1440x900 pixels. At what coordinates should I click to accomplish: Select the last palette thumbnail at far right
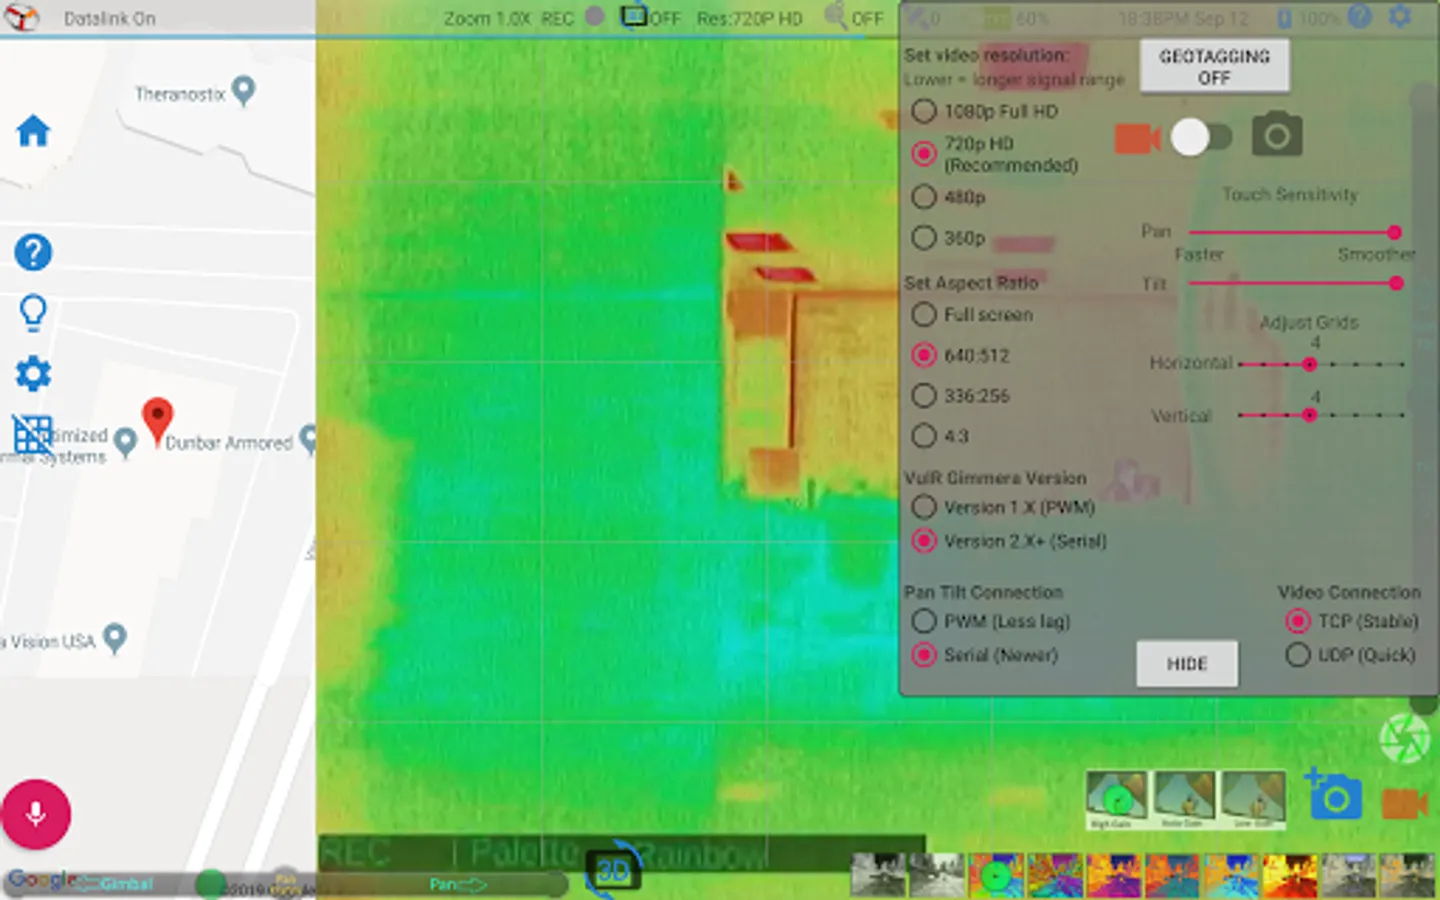(x=1407, y=875)
